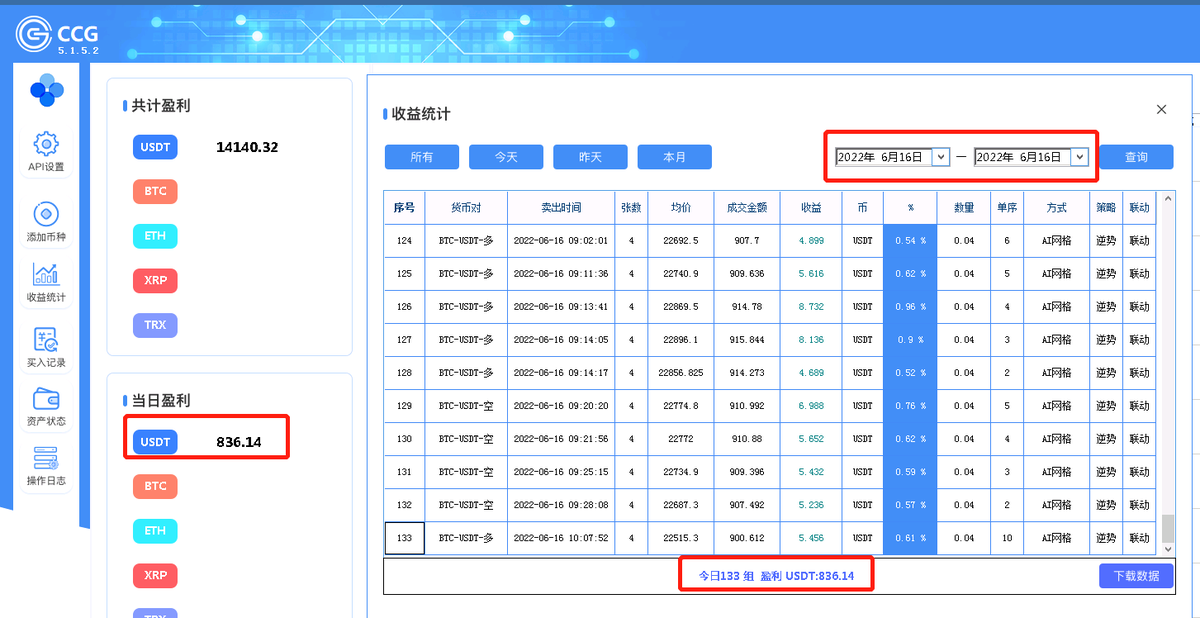Select the XRP badge under 共计盈利
This screenshot has height=618, width=1200.
pyautogui.click(x=155, y=281)
